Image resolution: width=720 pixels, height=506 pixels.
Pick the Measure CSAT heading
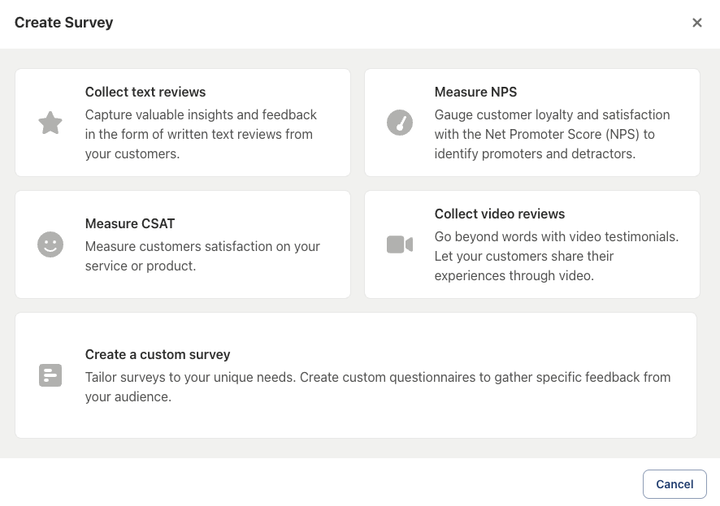(130, 224)
